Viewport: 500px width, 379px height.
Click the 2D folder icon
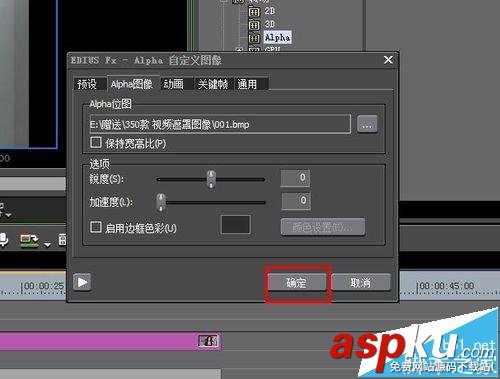pos(254,12)
